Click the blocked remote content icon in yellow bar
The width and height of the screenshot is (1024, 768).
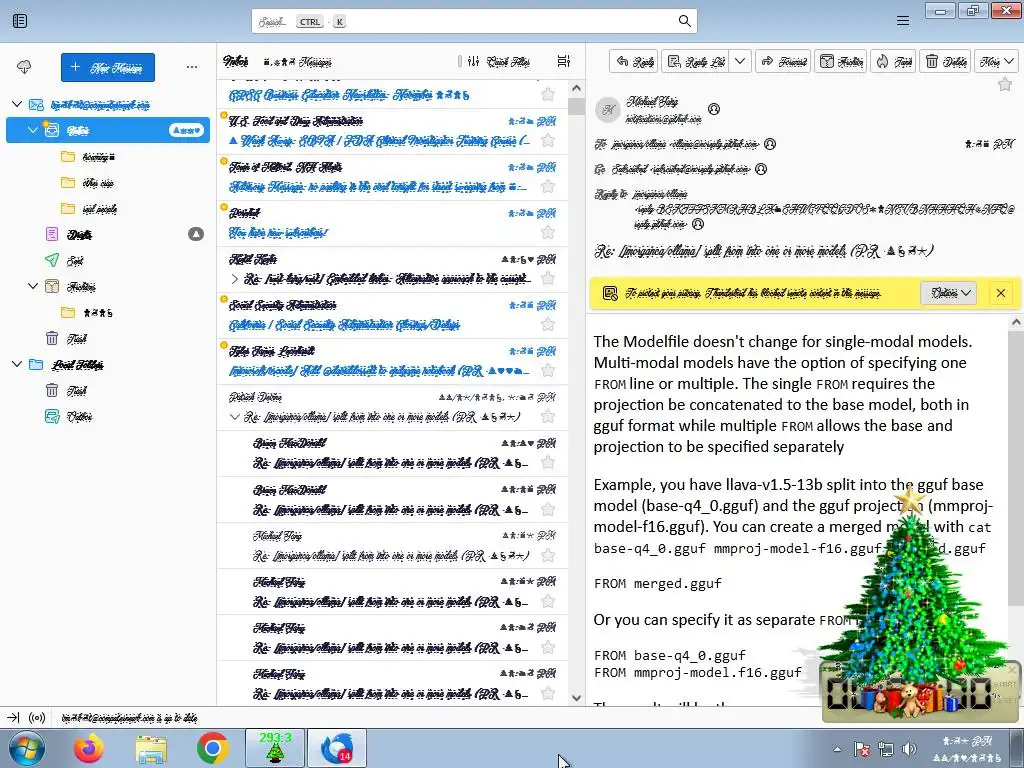tap(610, 293)
